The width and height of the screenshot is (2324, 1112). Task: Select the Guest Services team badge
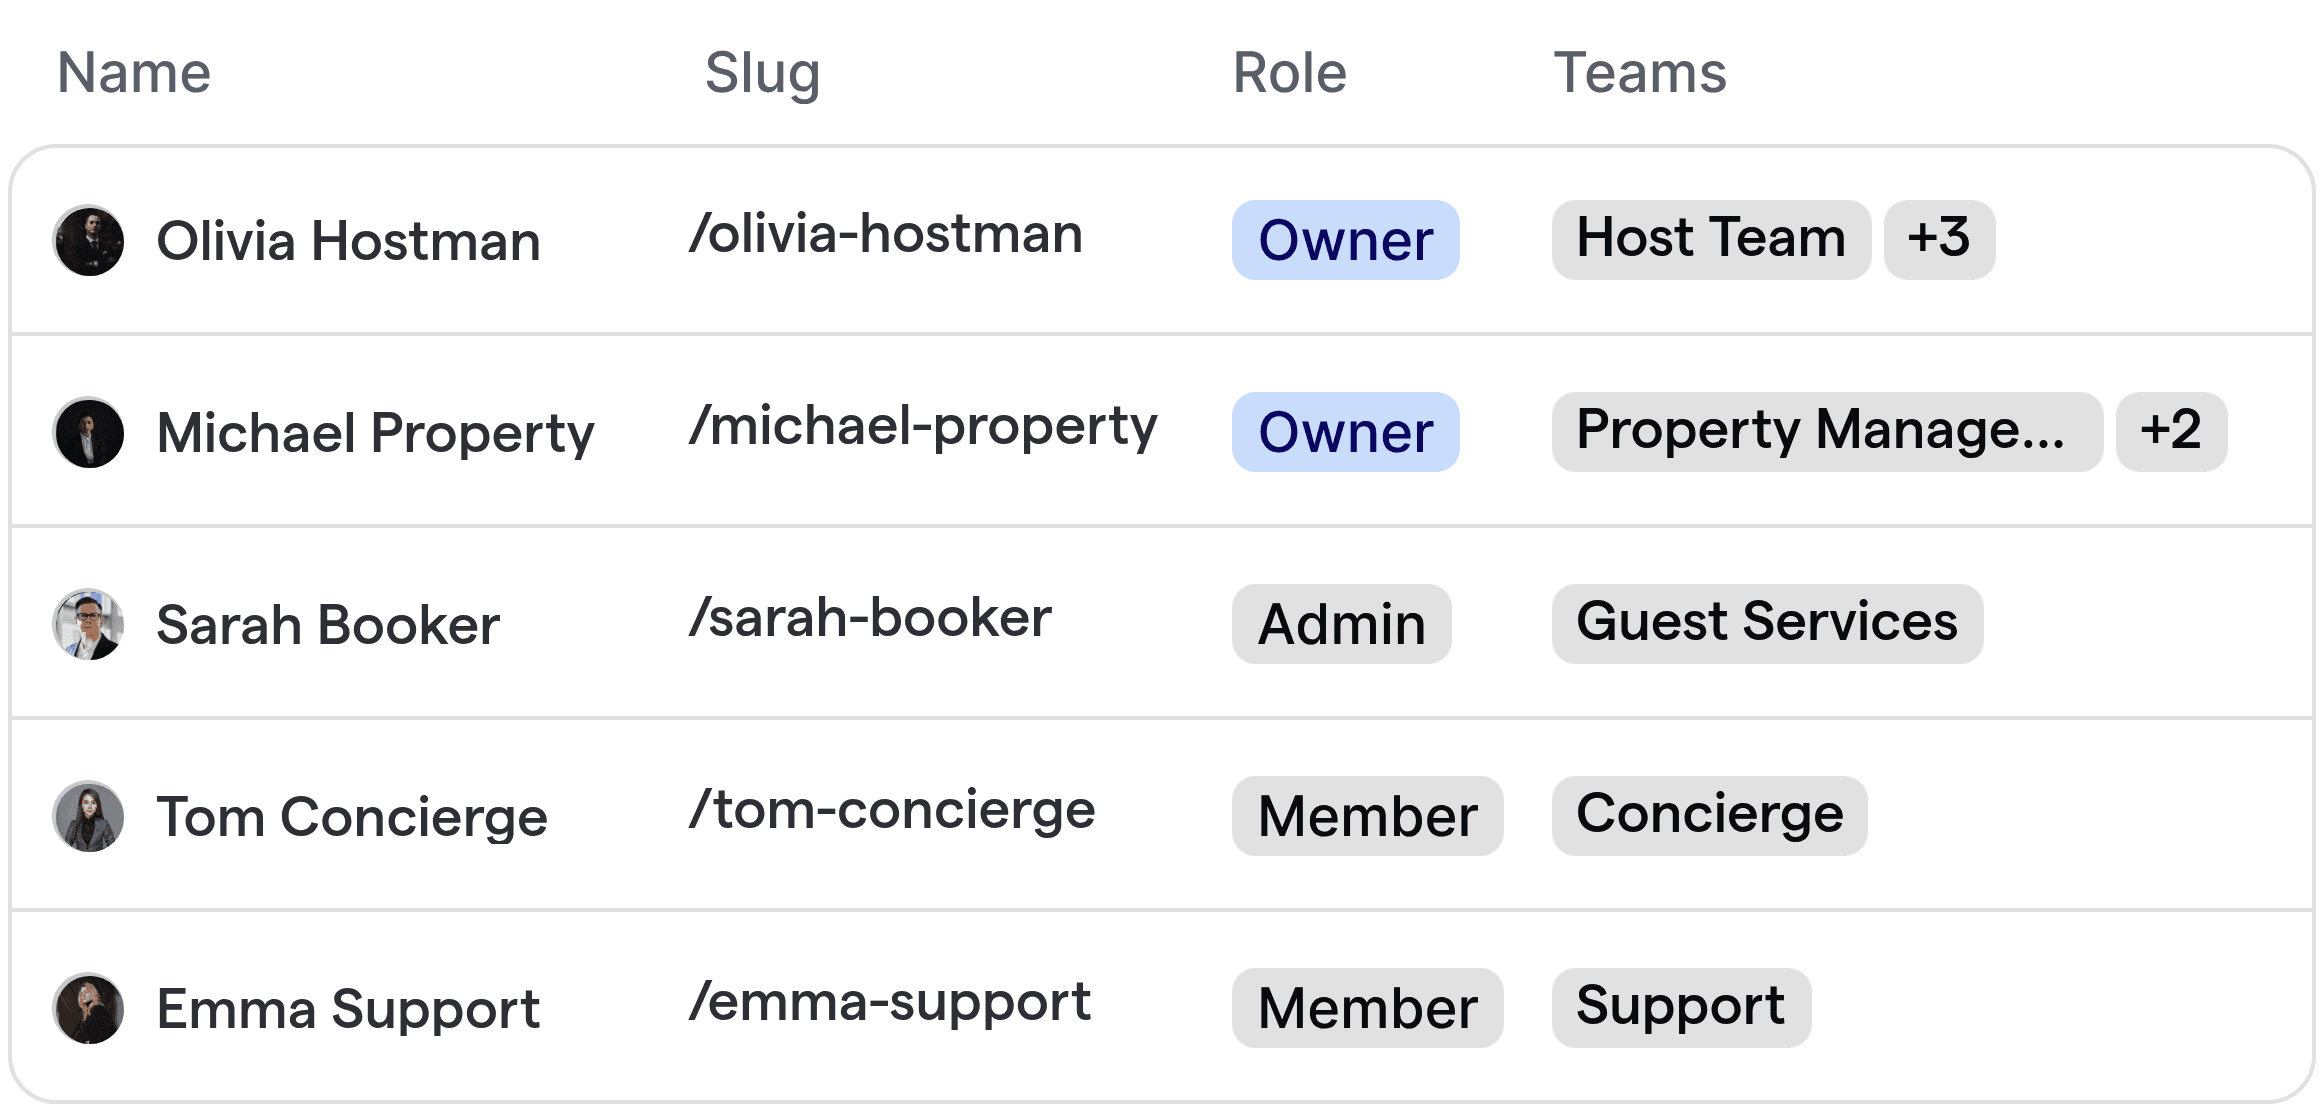click(1767, 624)
